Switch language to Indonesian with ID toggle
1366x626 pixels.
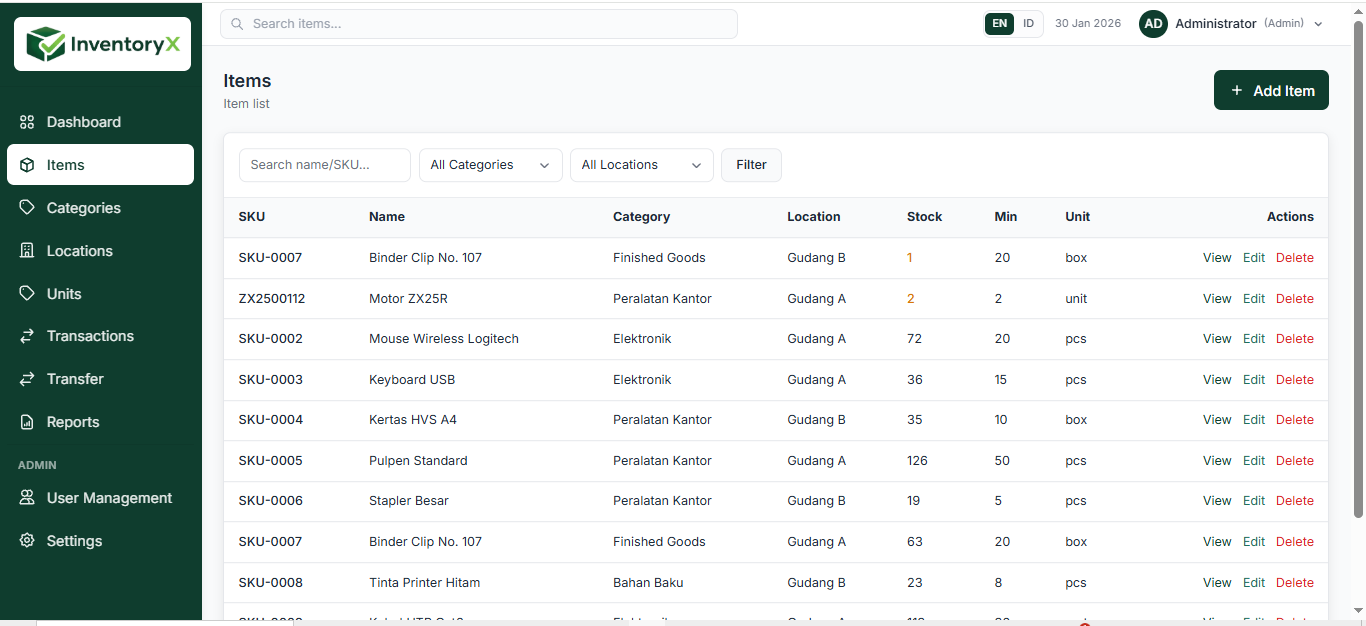pyautogui.click(x=1029, y=22)
